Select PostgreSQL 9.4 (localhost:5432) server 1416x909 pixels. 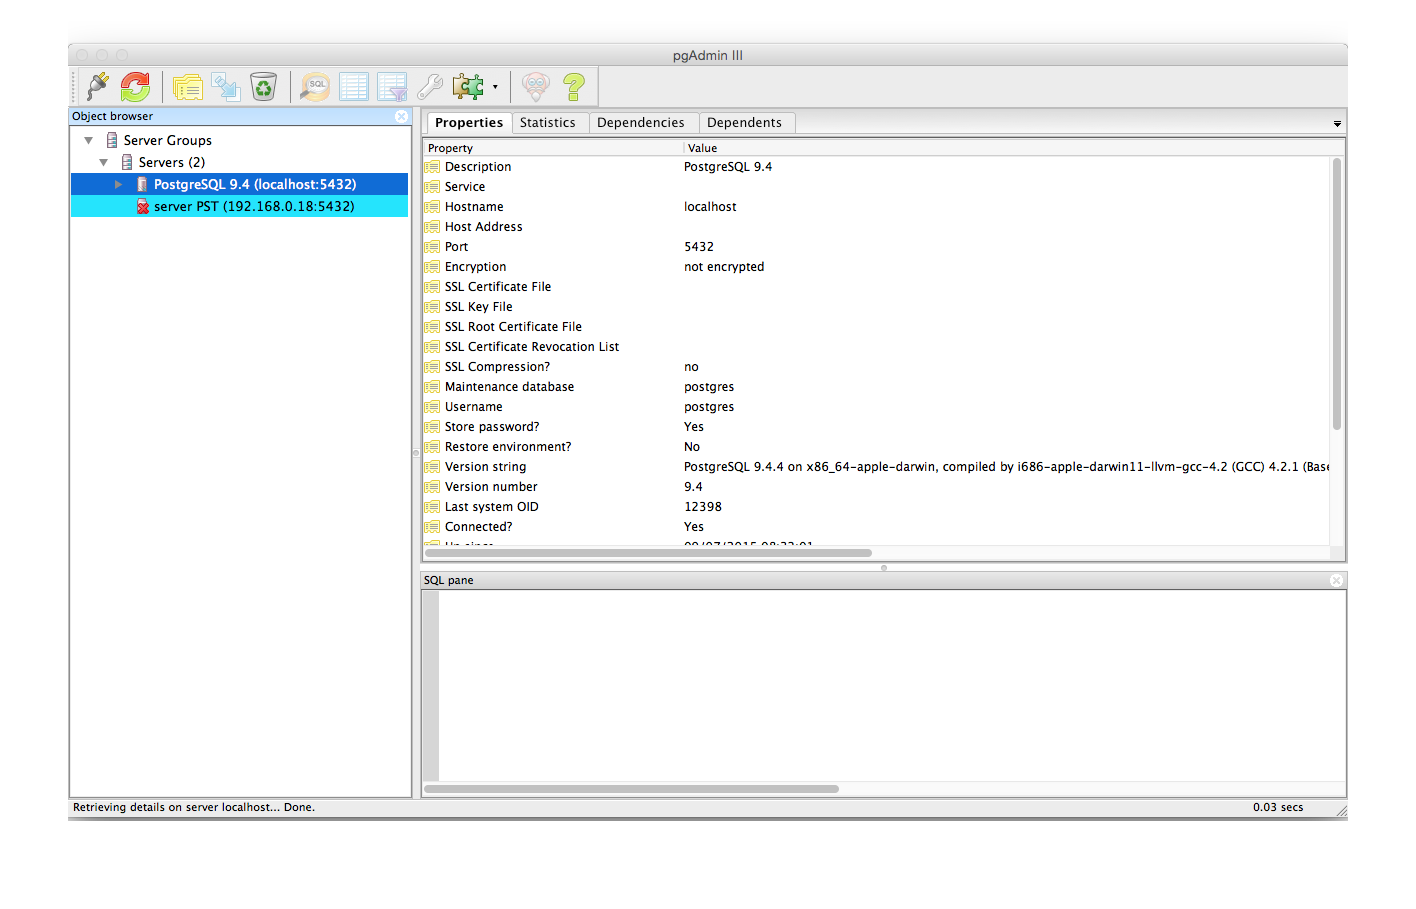[255, 184]
